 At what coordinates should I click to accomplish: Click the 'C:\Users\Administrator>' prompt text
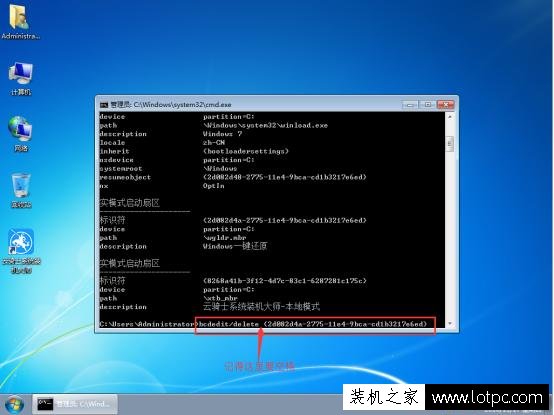pyautogui.click(x=149, y=324)
